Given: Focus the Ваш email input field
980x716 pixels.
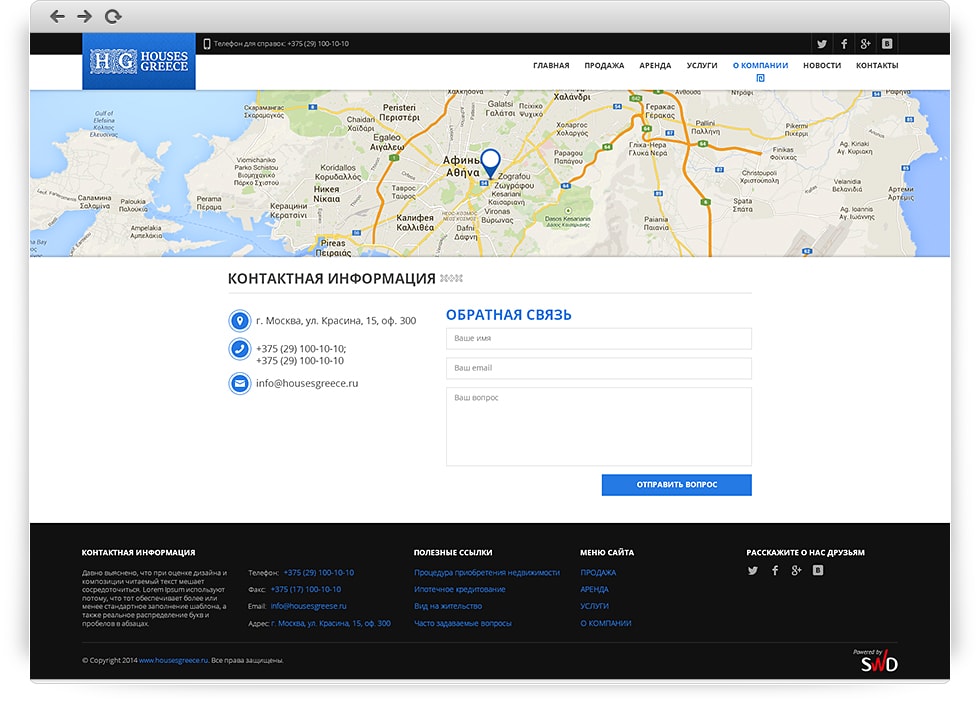Looking at the screenshot, I should pyautogui.click(x=598, y=369).
